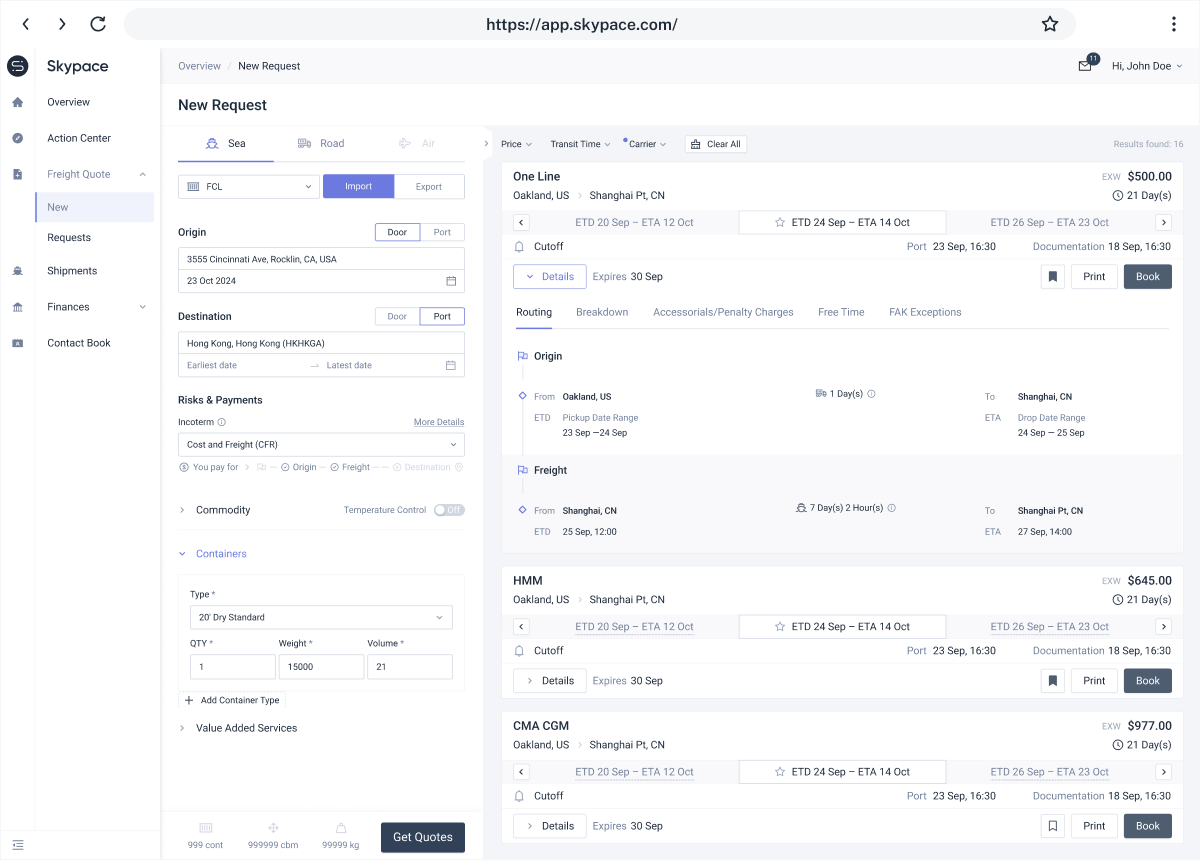Click the container Weight field
This screenshot has height=861, width=1200.
321,667
